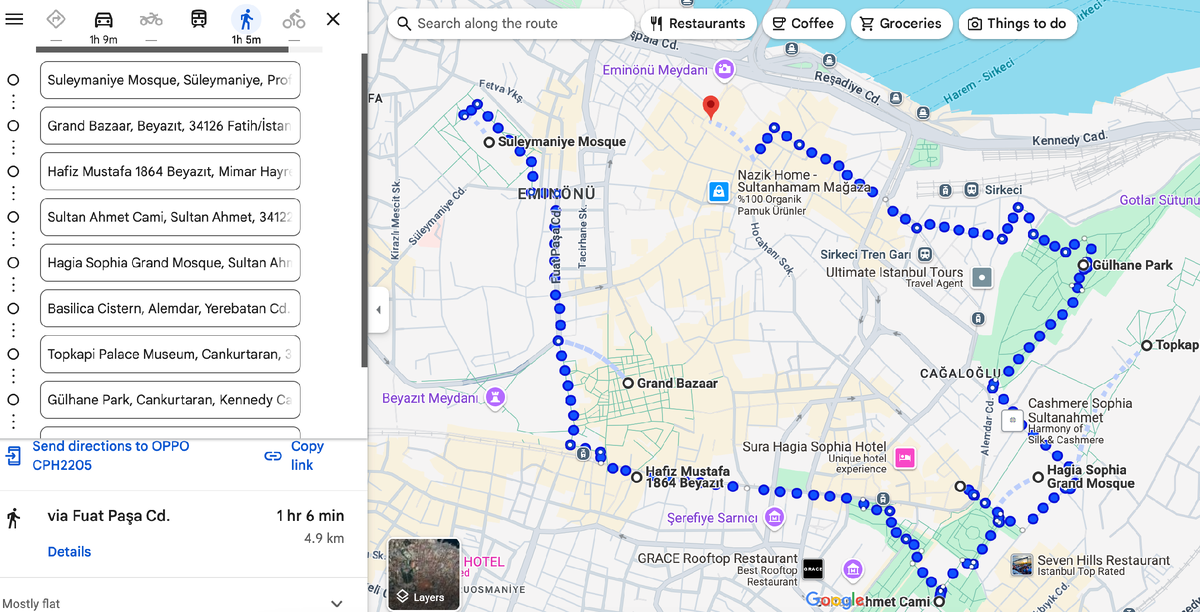
Task: Click Ultimate Istanbul Tours marker
Action: pos(981,277)
